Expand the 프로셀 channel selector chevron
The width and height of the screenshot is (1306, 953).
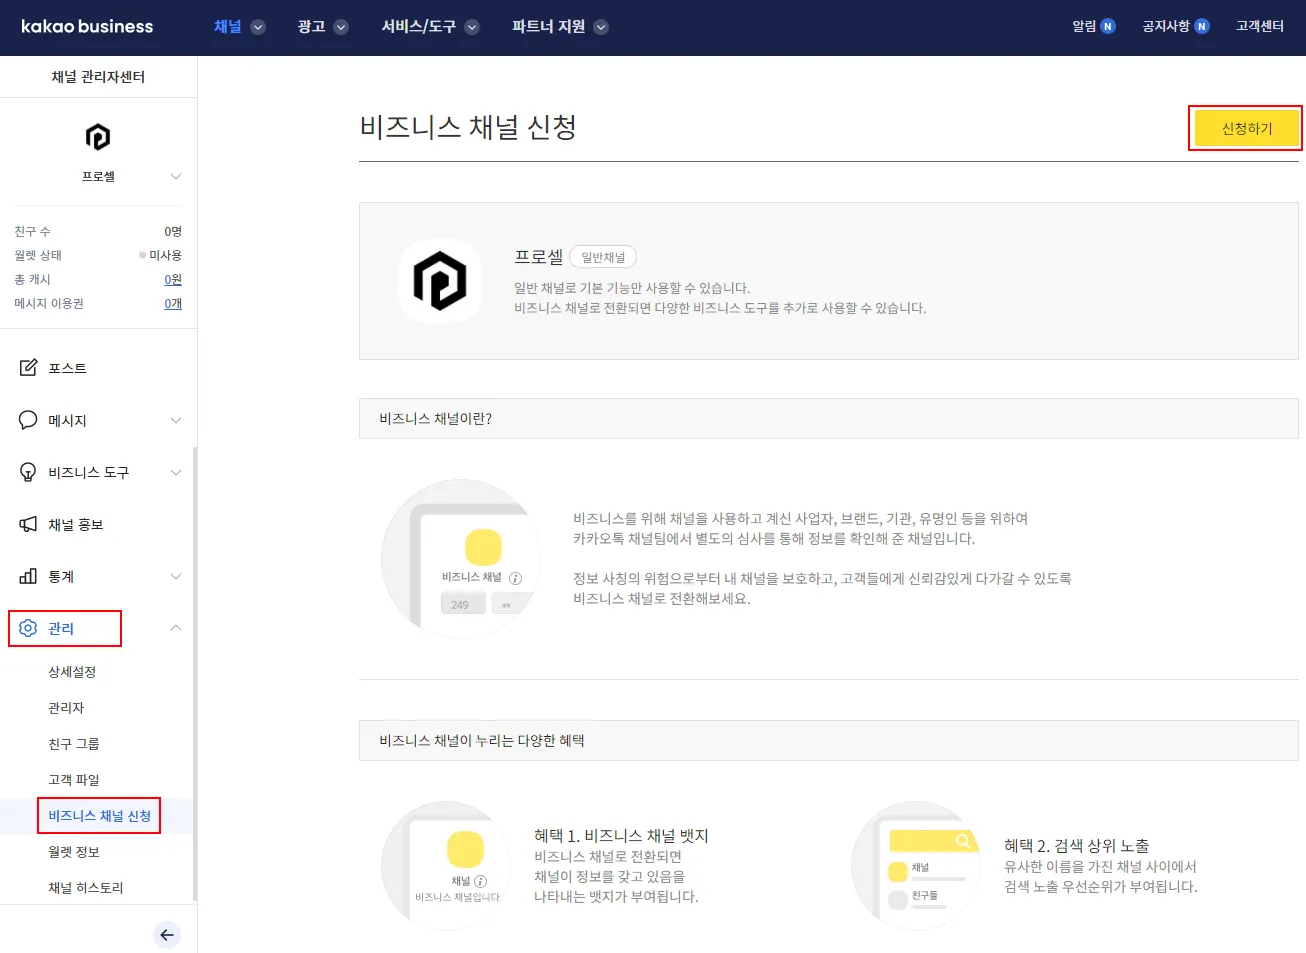pos(176,177)
